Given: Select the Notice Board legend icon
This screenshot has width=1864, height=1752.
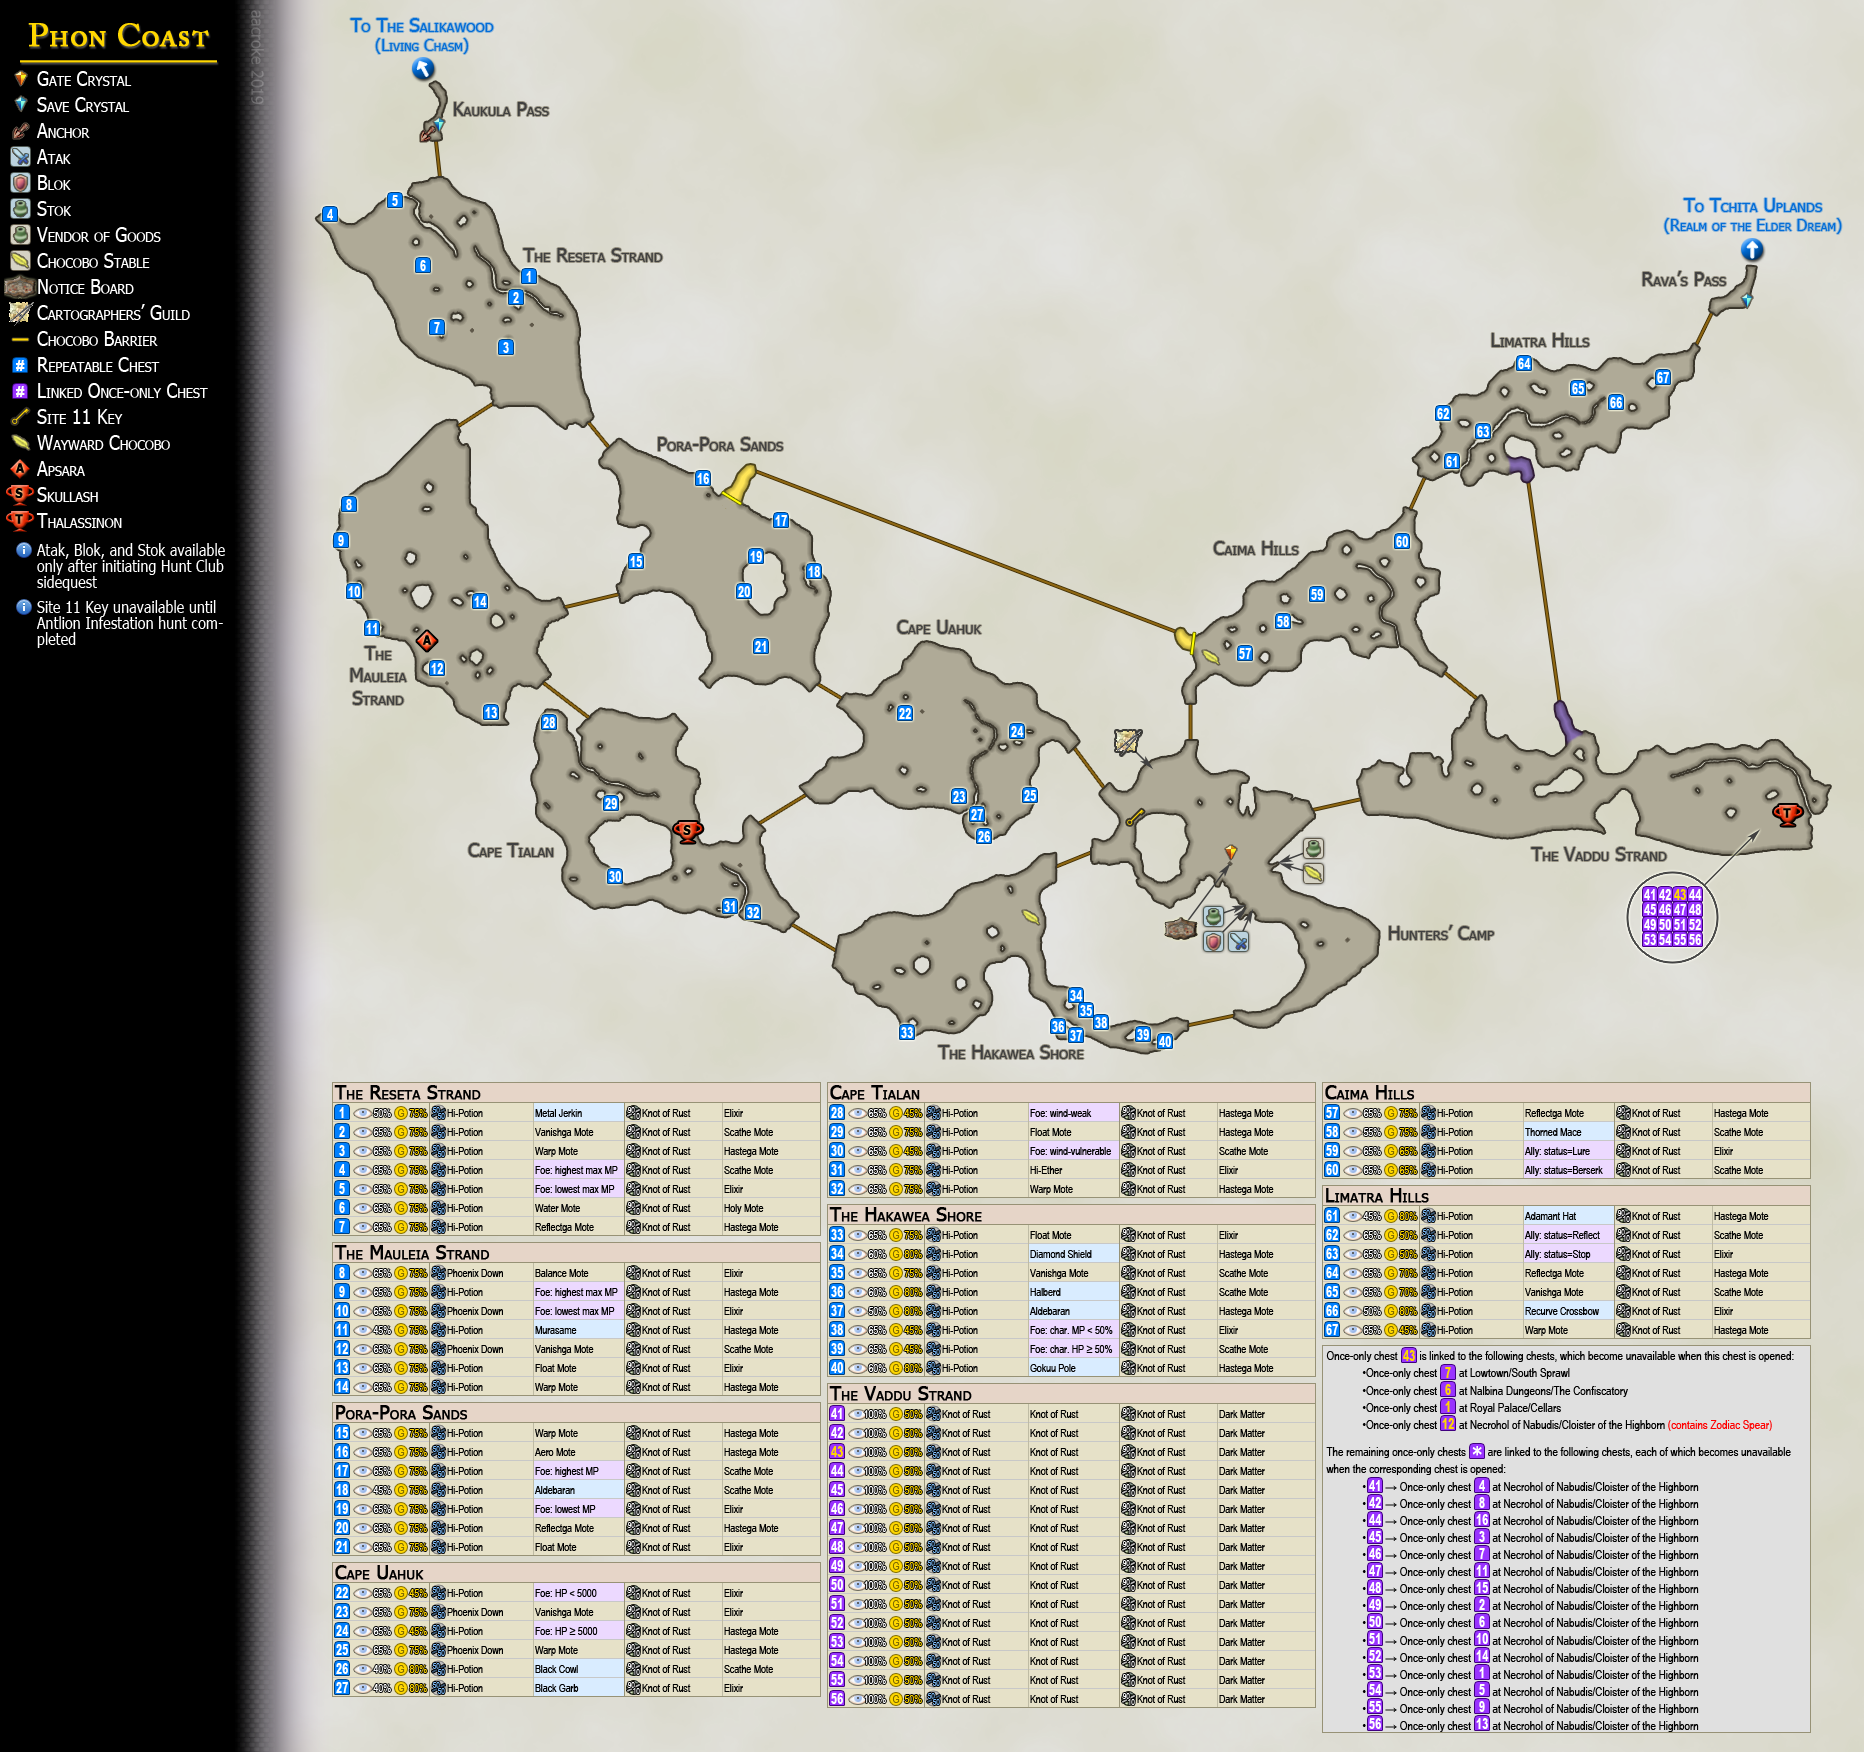Looking at the screenshot, I should click(x=20, y=287).
